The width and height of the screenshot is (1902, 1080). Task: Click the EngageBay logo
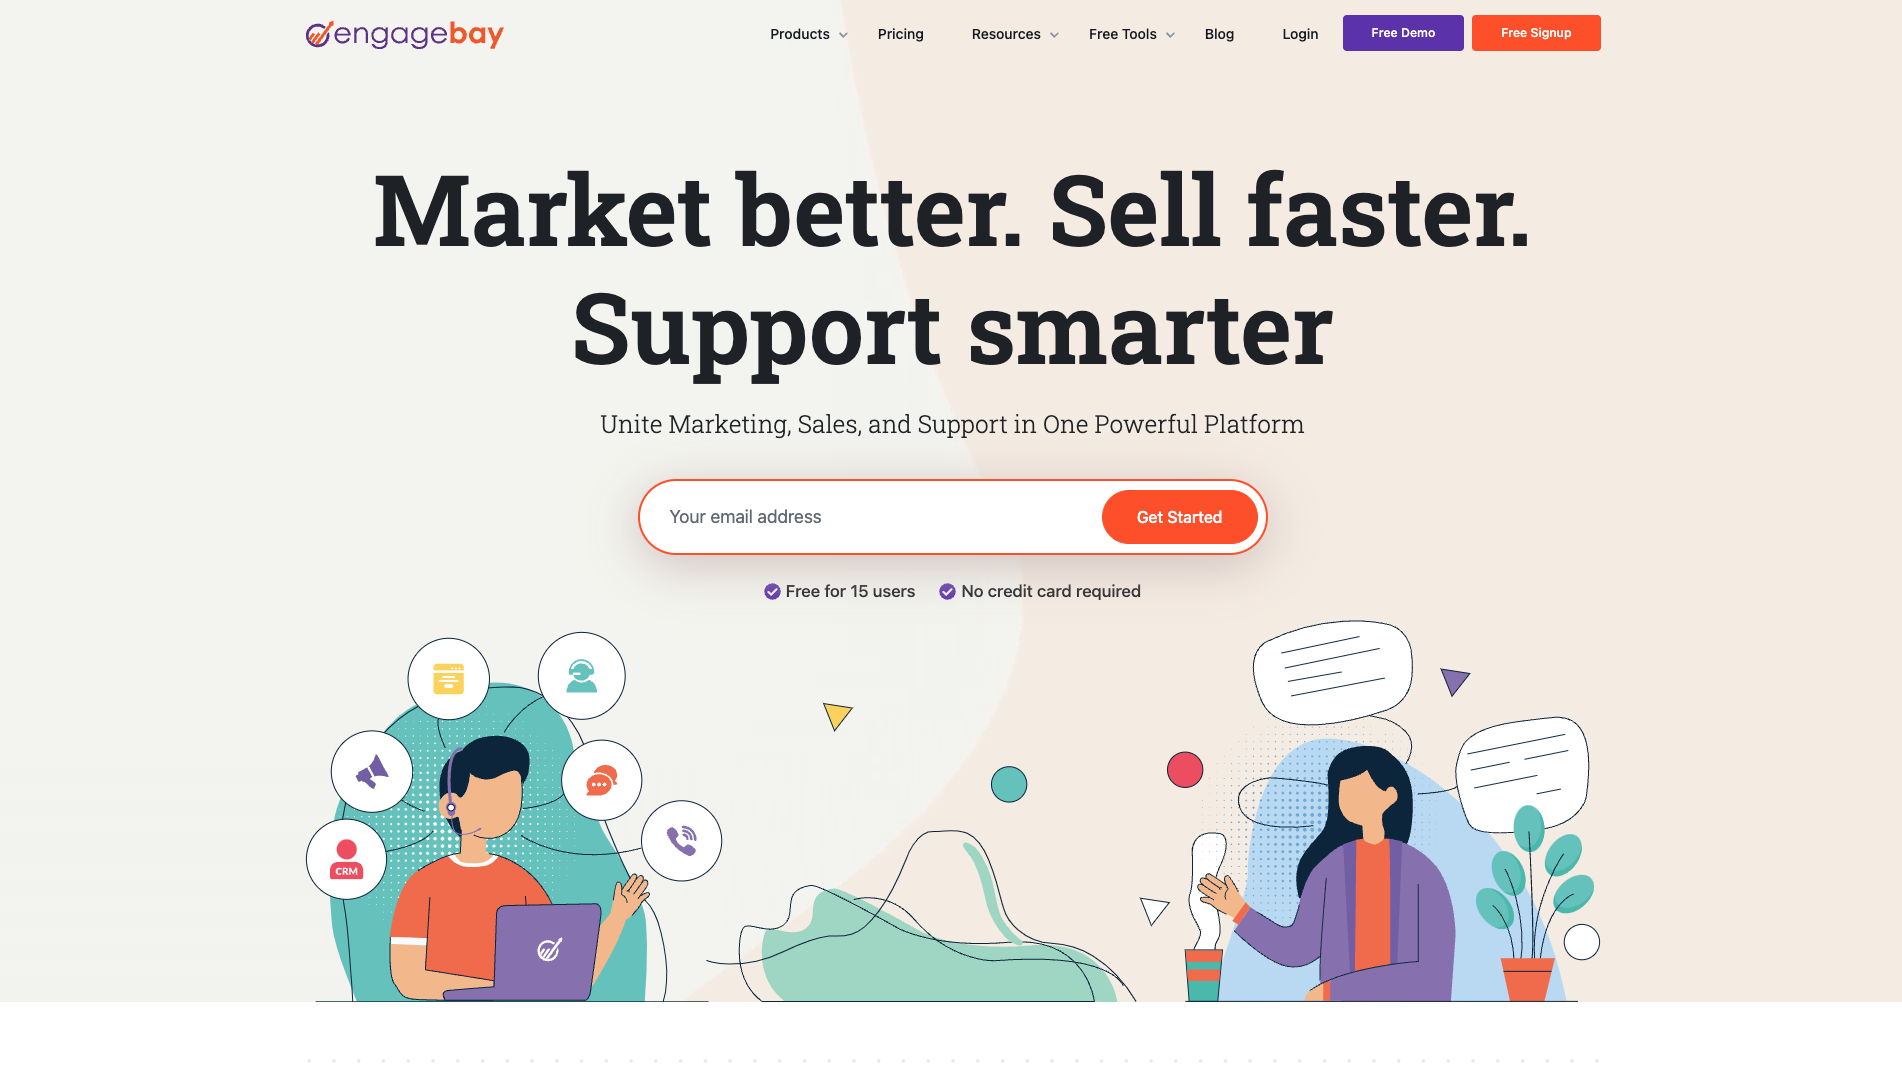coord(404,34)
